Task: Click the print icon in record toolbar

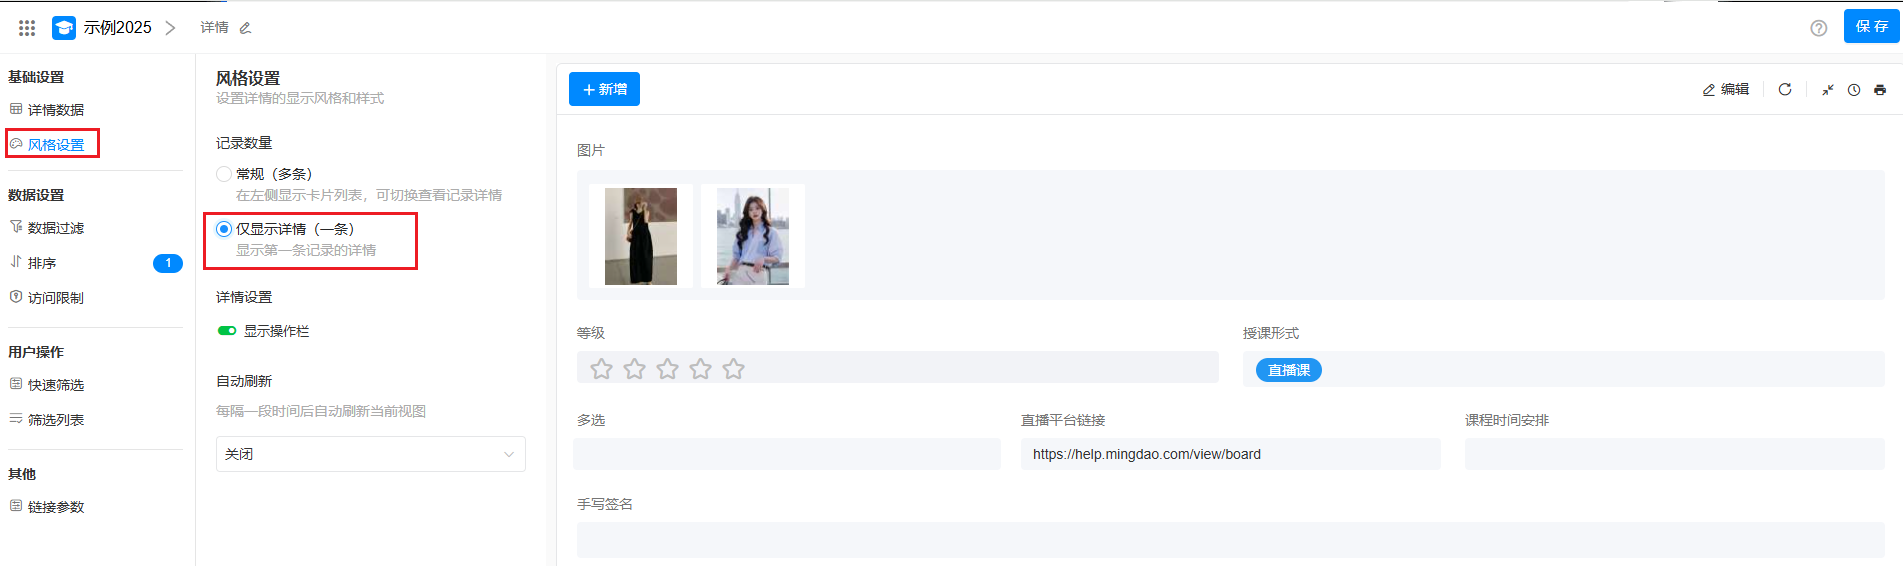Action: point(1880,90)
